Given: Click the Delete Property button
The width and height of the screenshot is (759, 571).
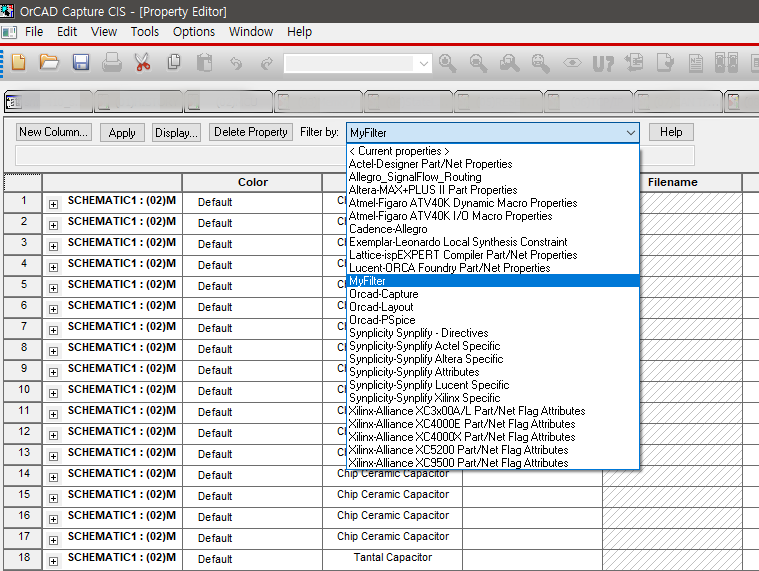Looking at the screenshot, I should coord(251,132).
